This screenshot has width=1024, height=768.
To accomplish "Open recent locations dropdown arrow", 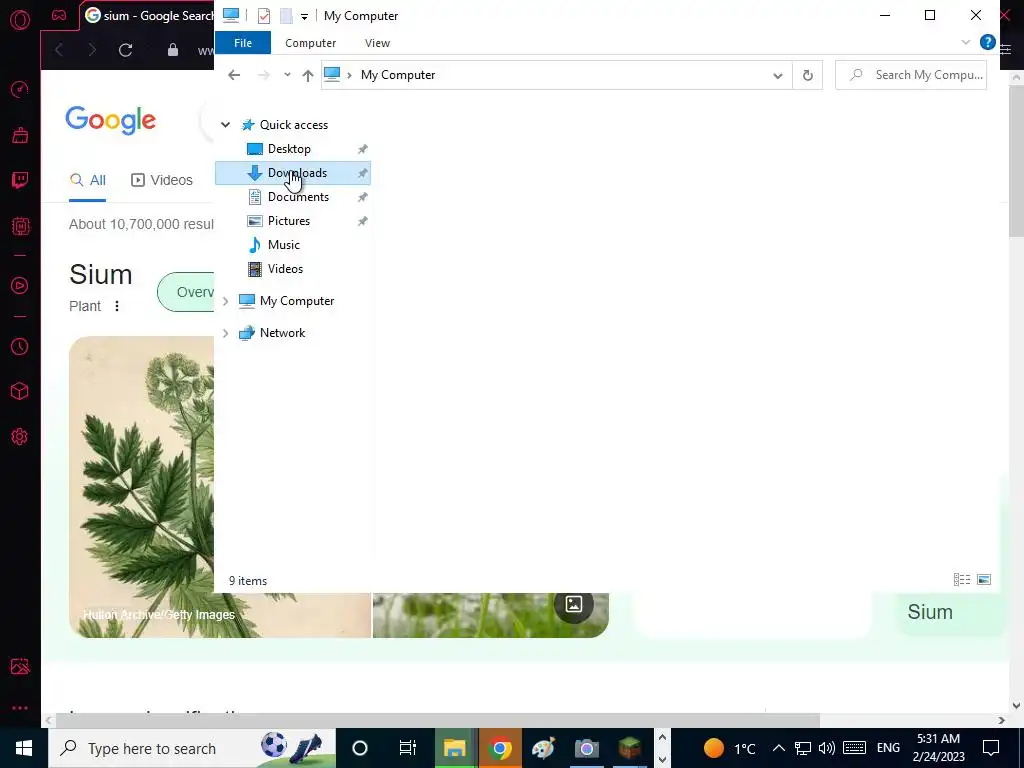I will coord(287,75).
